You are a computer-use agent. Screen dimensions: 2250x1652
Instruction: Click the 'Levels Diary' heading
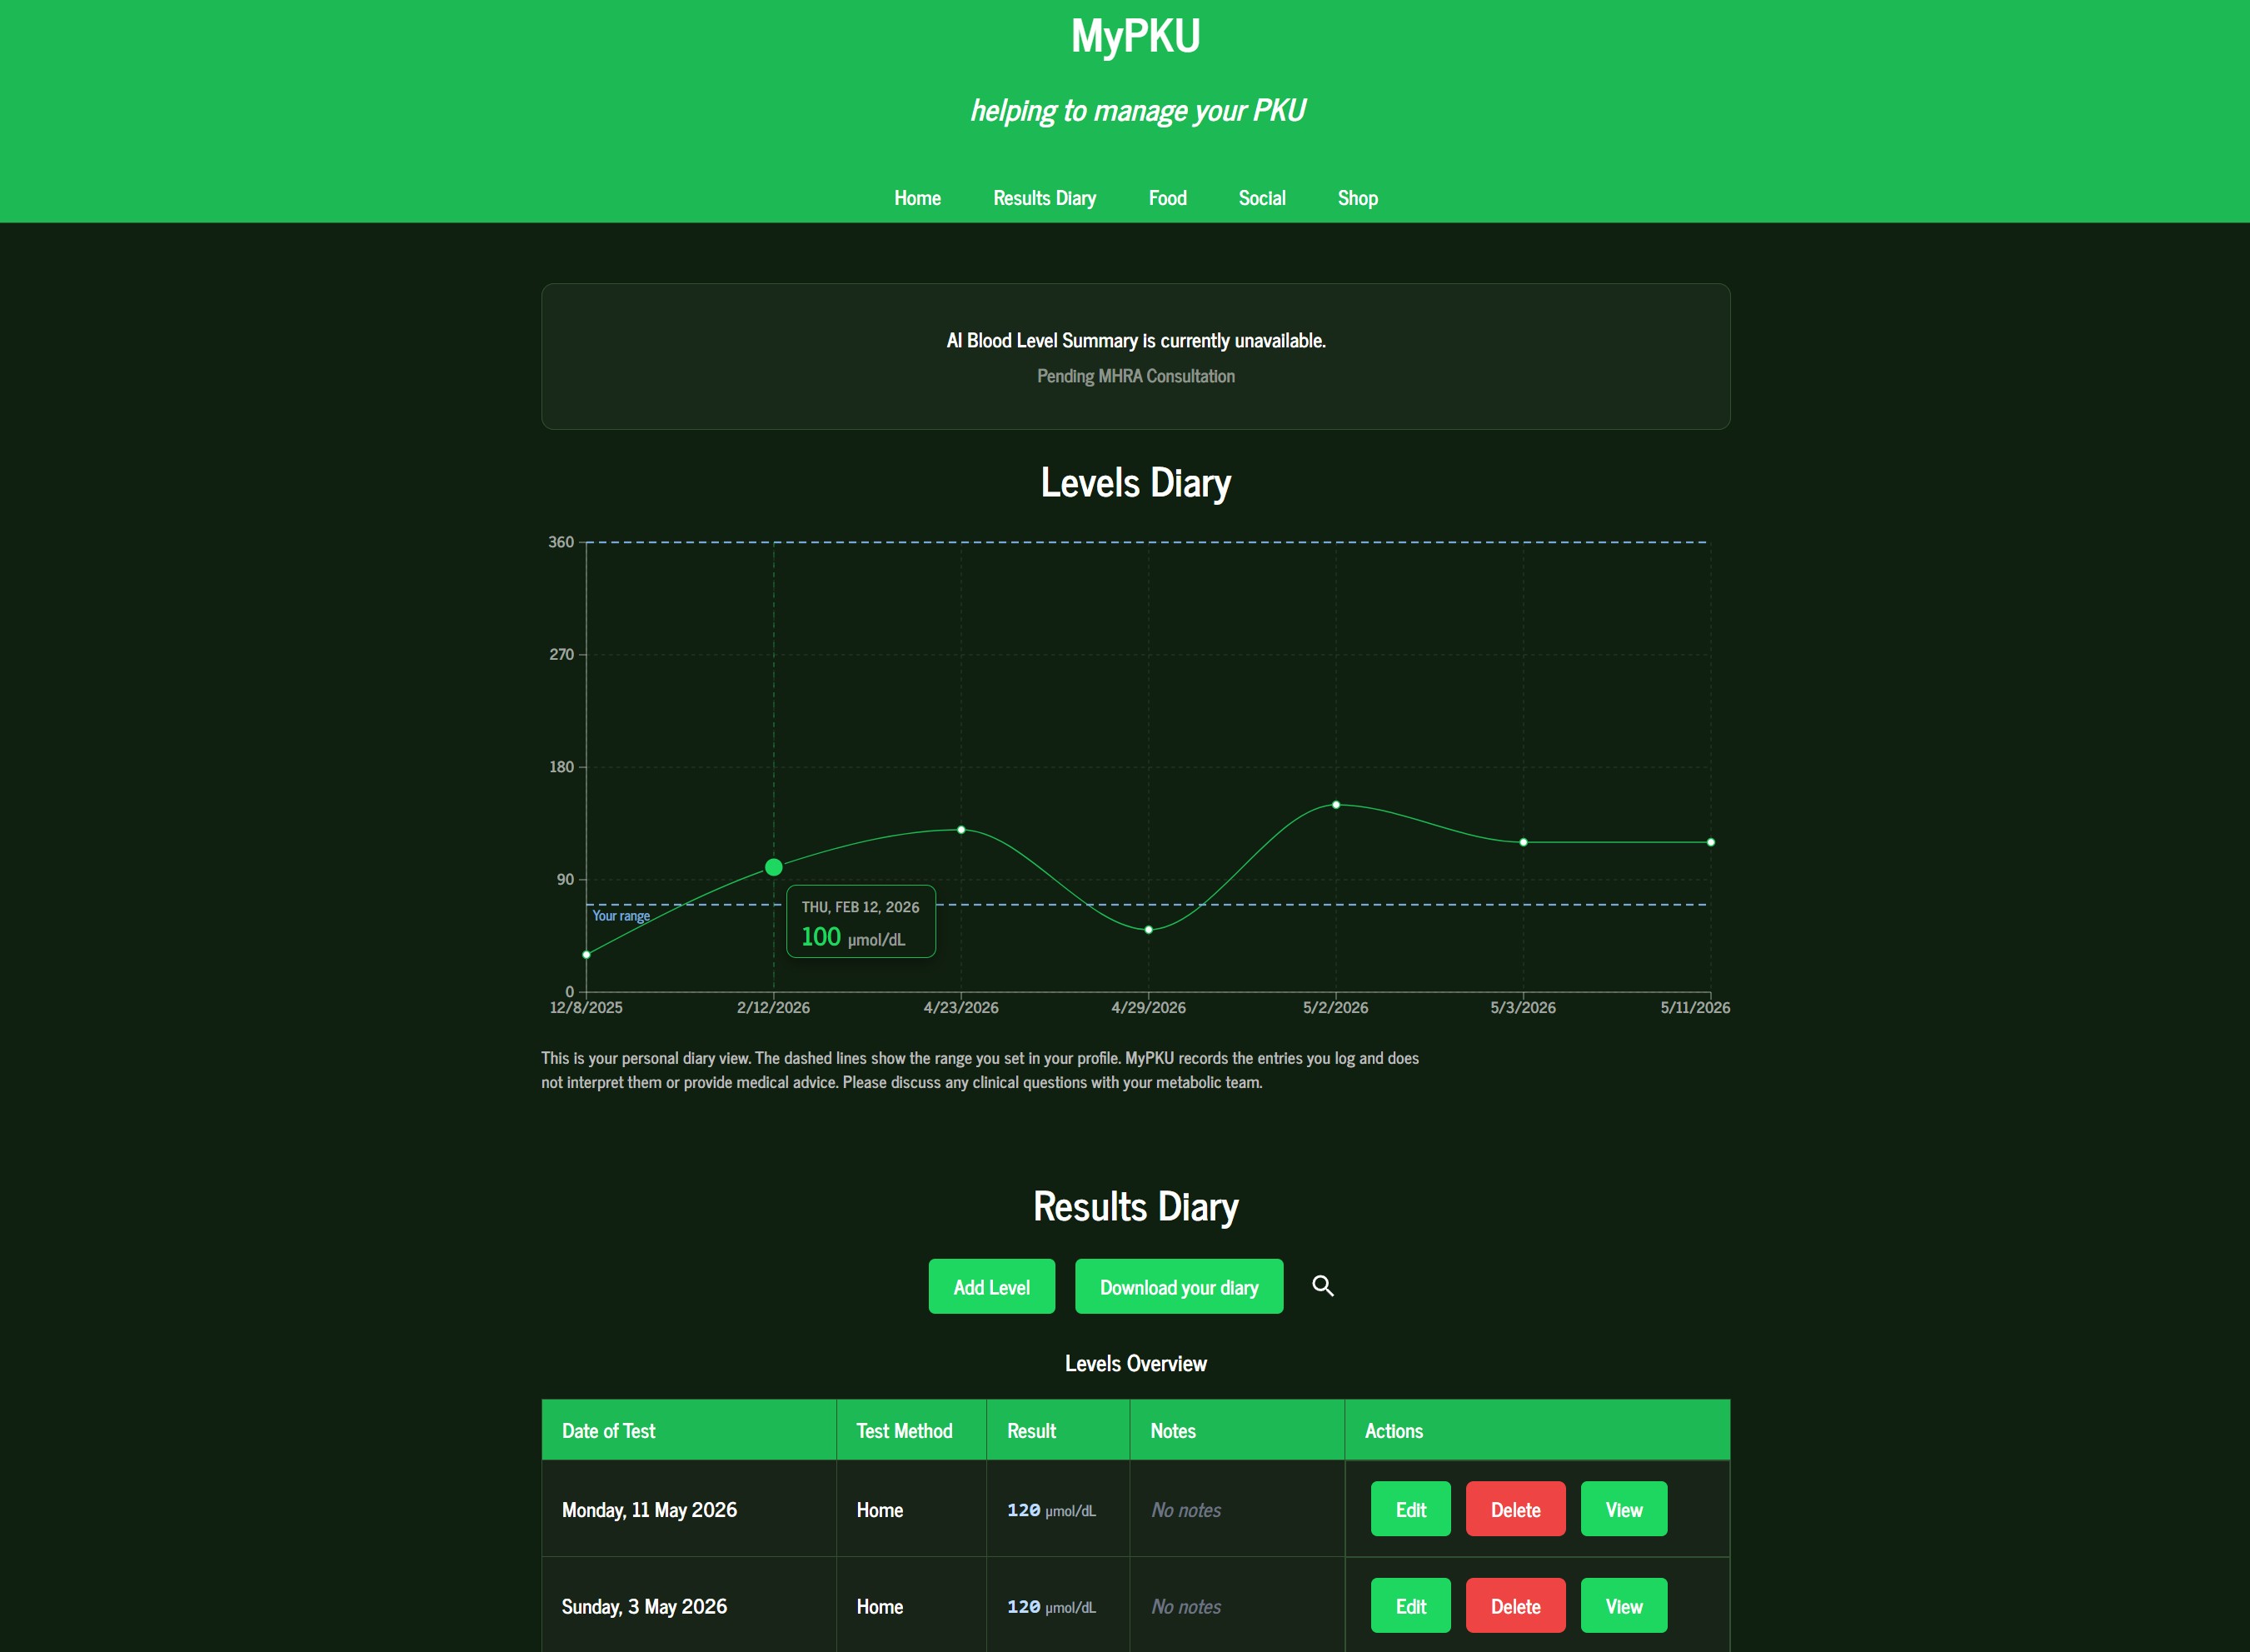[1135, 483]
